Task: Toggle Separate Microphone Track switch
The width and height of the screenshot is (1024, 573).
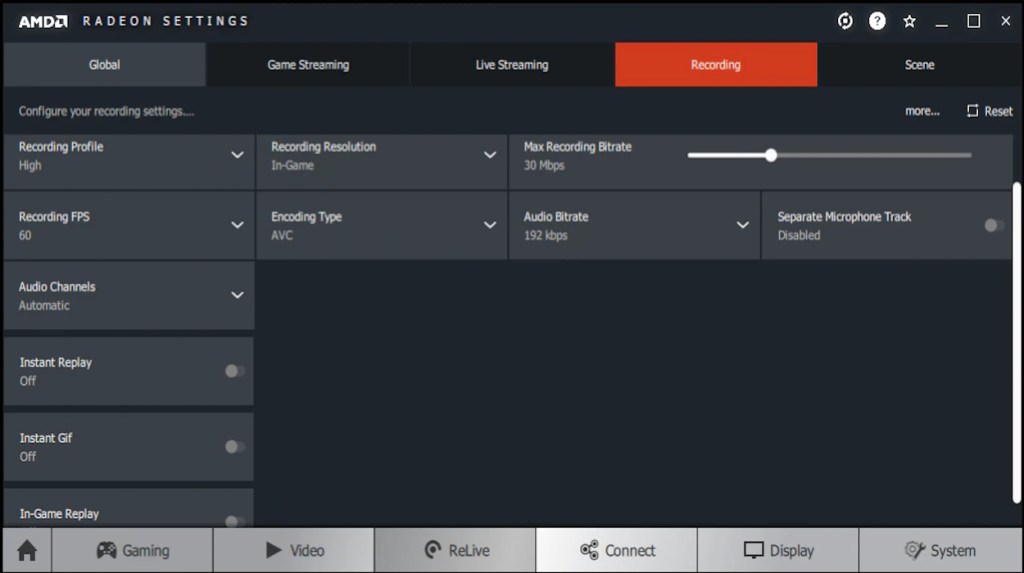Action: pyautogui.click(x=994, y=225)
